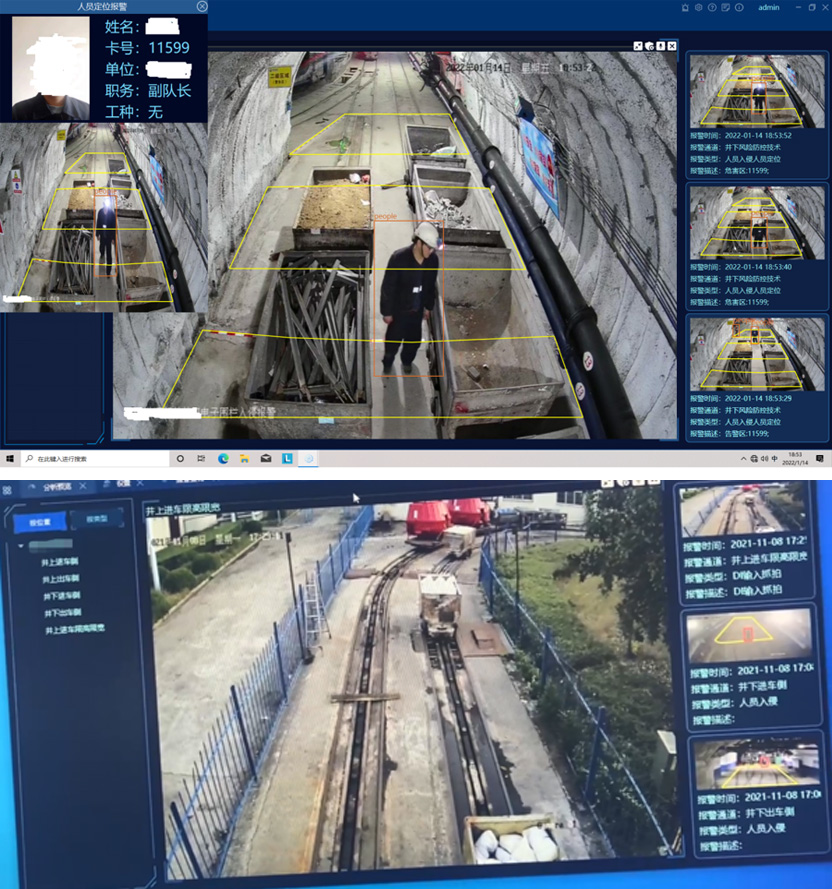Viewport: 832px width, 889px height.
Task: Select 井上进车侧 camera in tree
Action: coord(60,562)
